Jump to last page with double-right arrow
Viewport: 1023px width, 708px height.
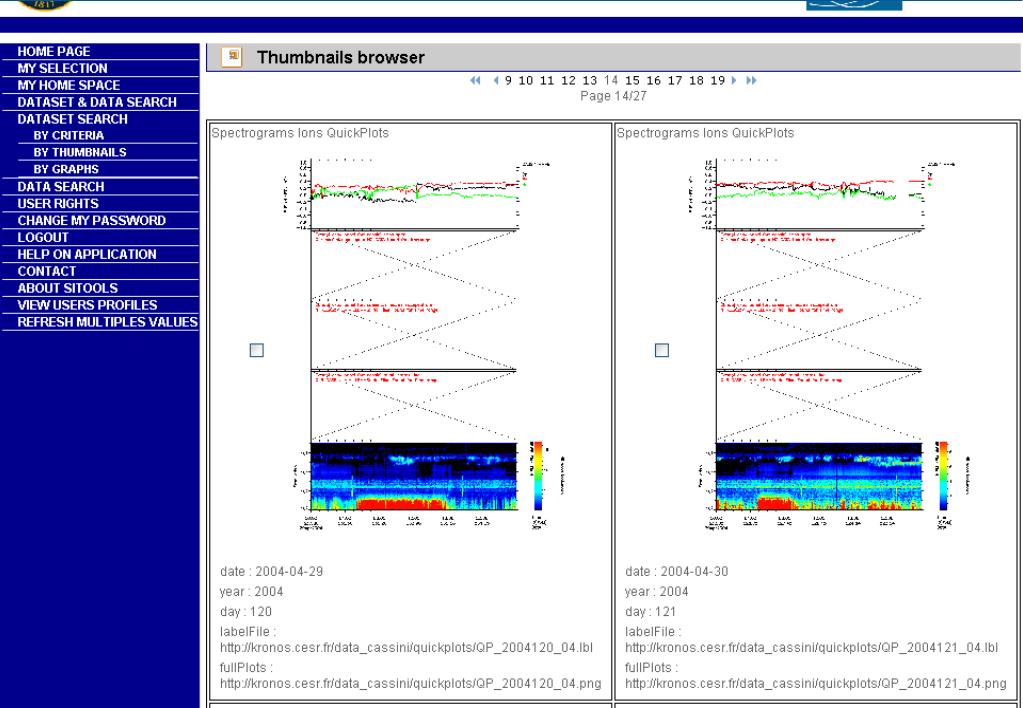coord(751,80)
